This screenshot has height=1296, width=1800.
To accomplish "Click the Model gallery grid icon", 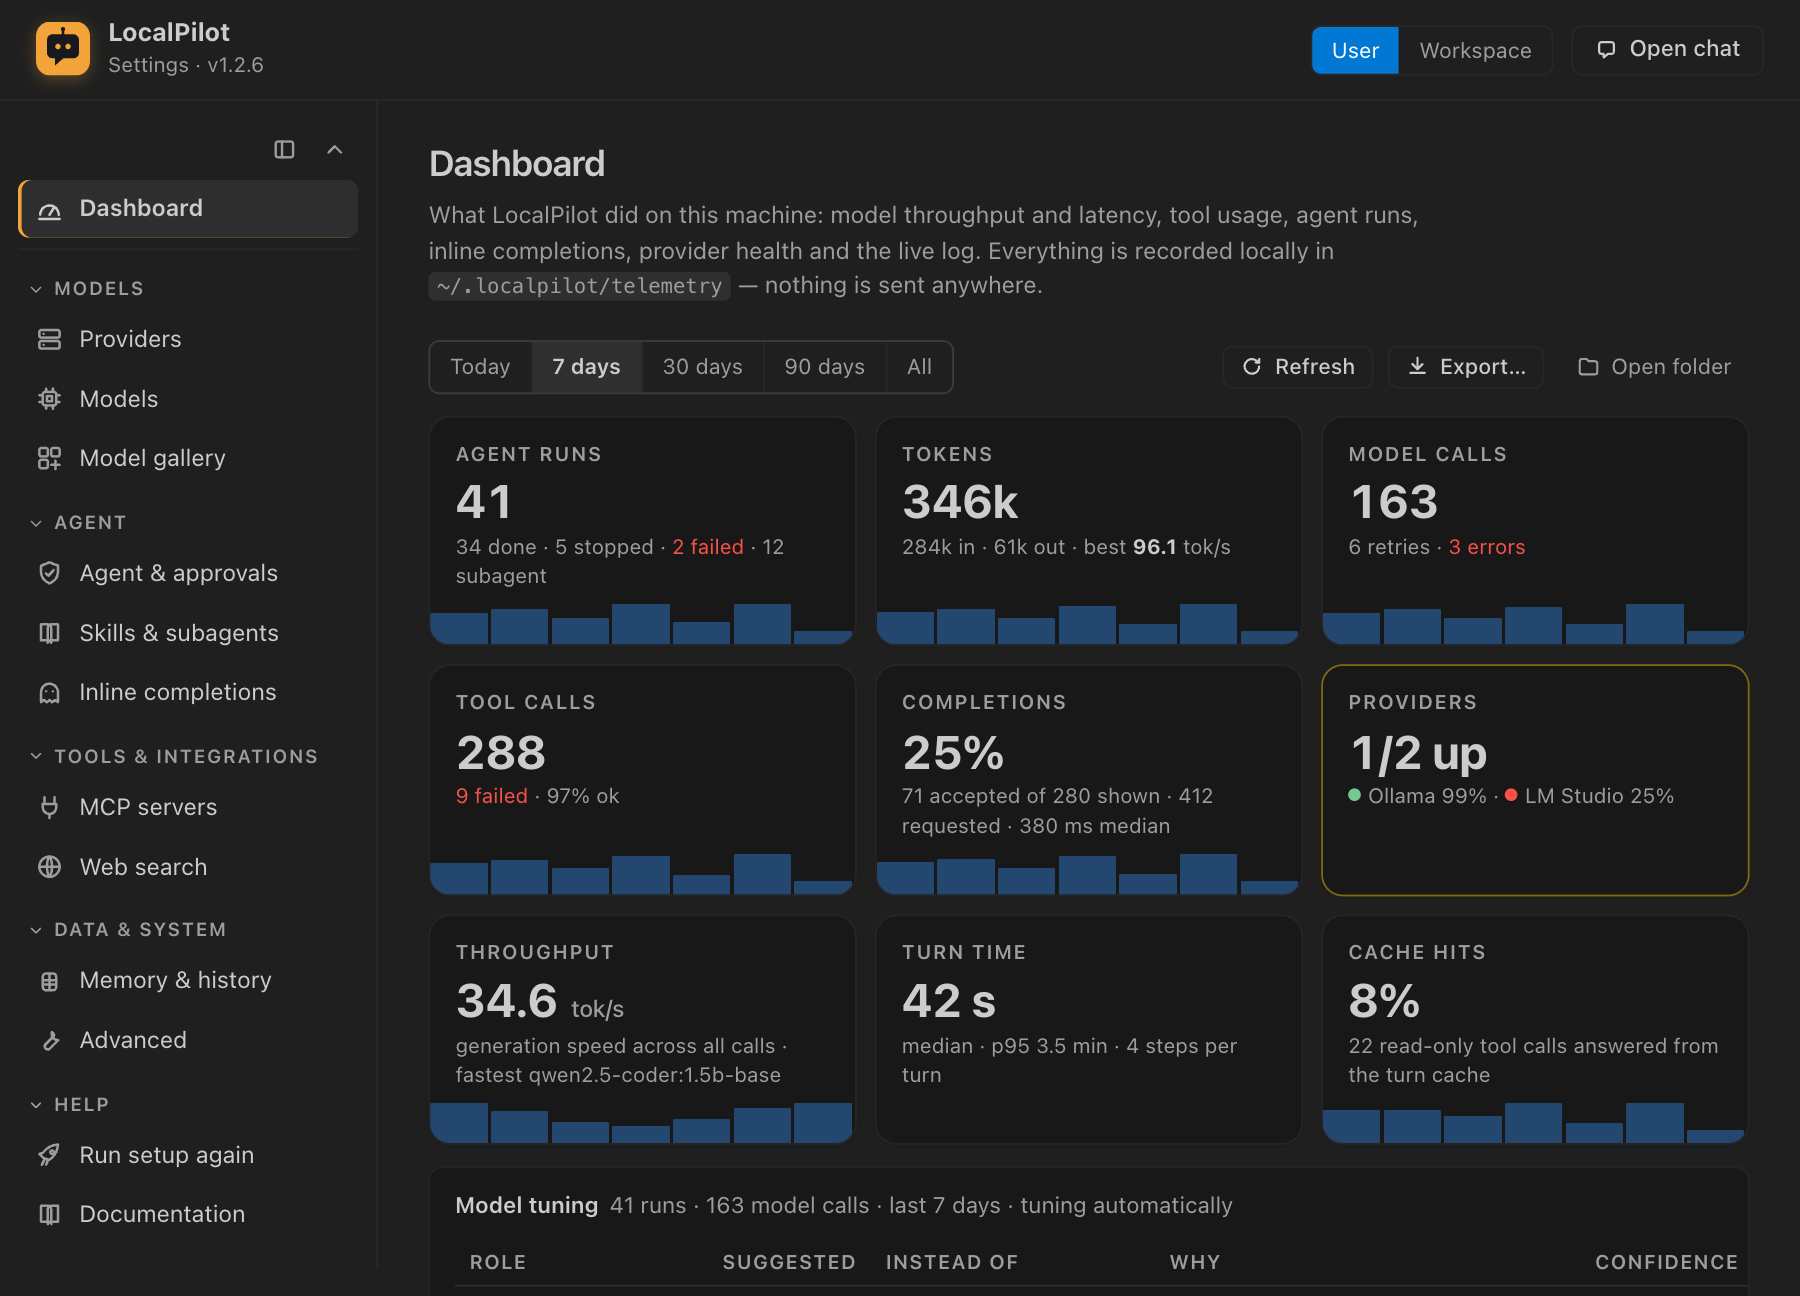I will pos(49,458).
